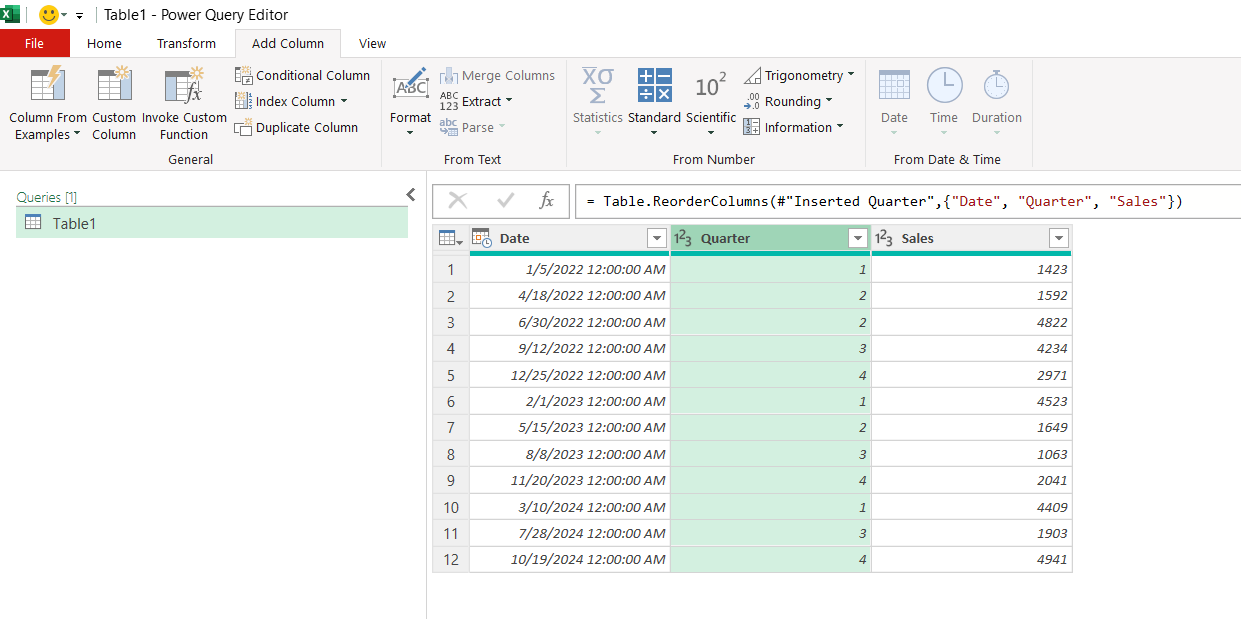Select the Quarter column header

click(770, 238)
